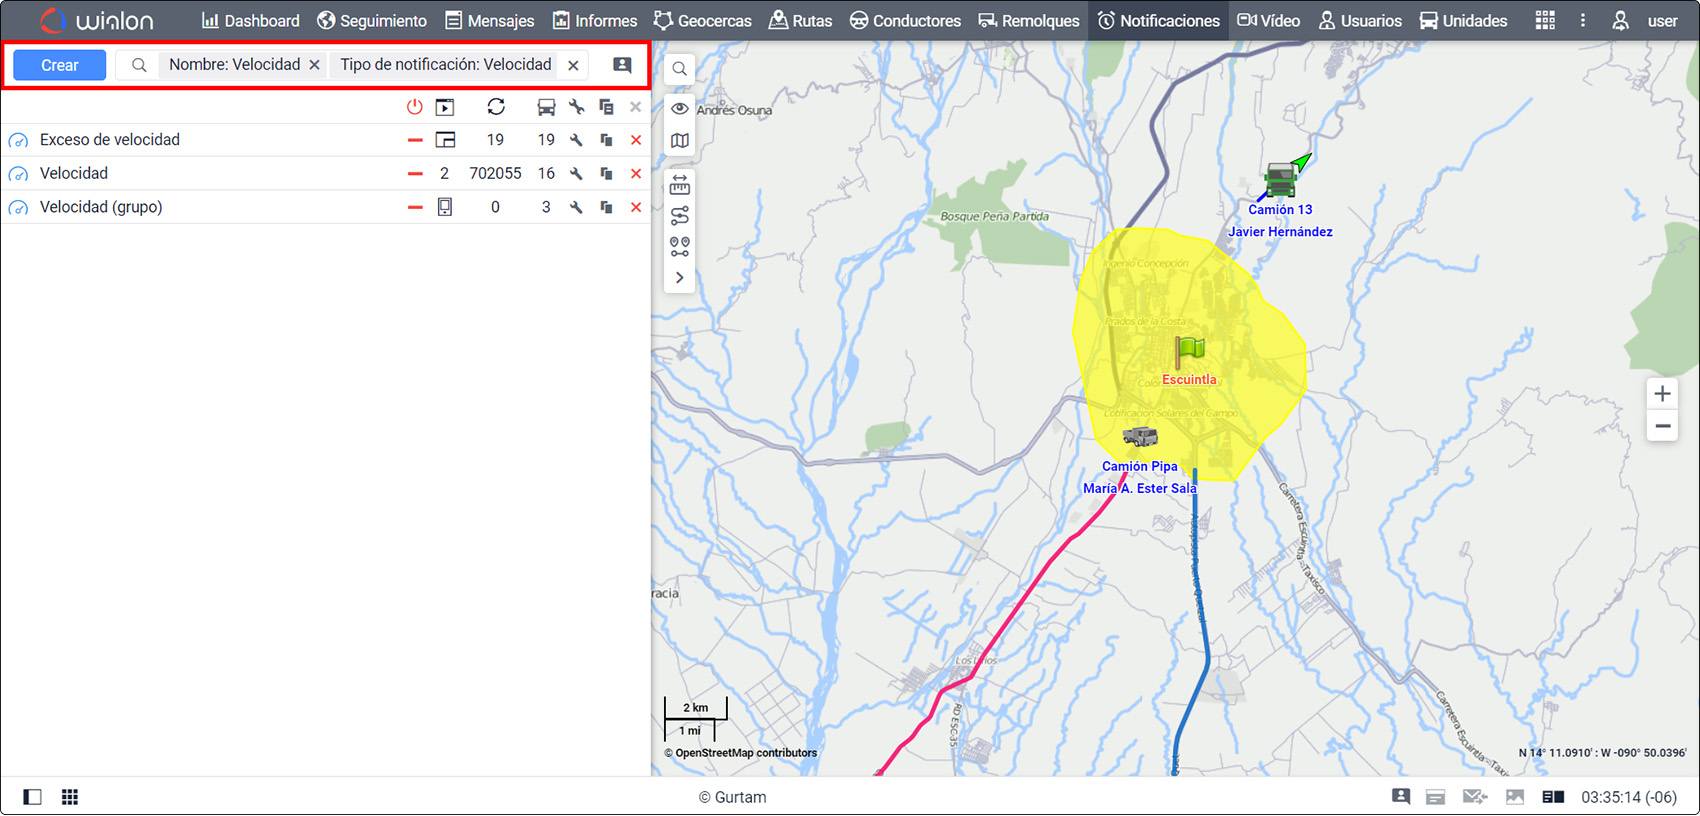Viewport: 1700px width, 816px height.
Task: Open the map search magnifier tool
Action: click(x=680, y=69)
